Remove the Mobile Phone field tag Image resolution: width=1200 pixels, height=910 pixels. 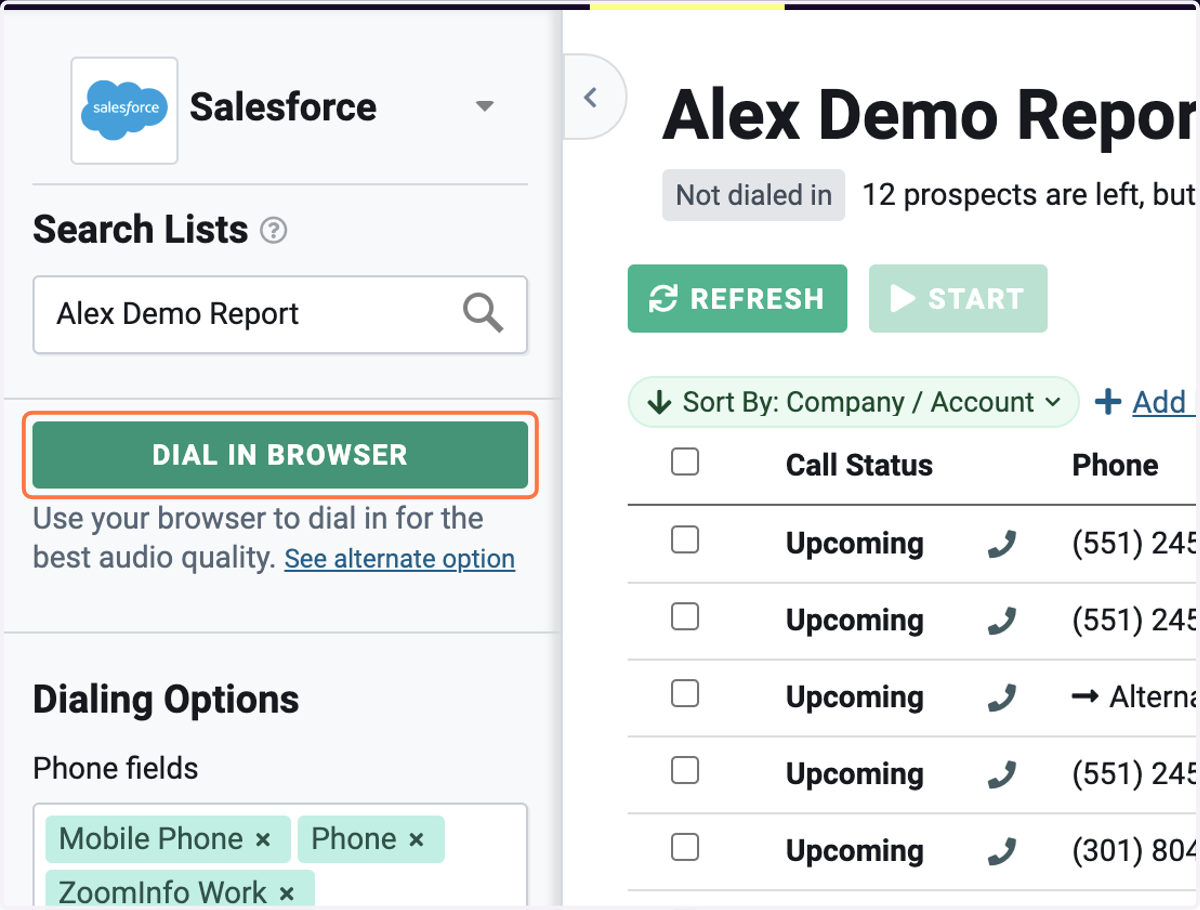click(263, 840)
